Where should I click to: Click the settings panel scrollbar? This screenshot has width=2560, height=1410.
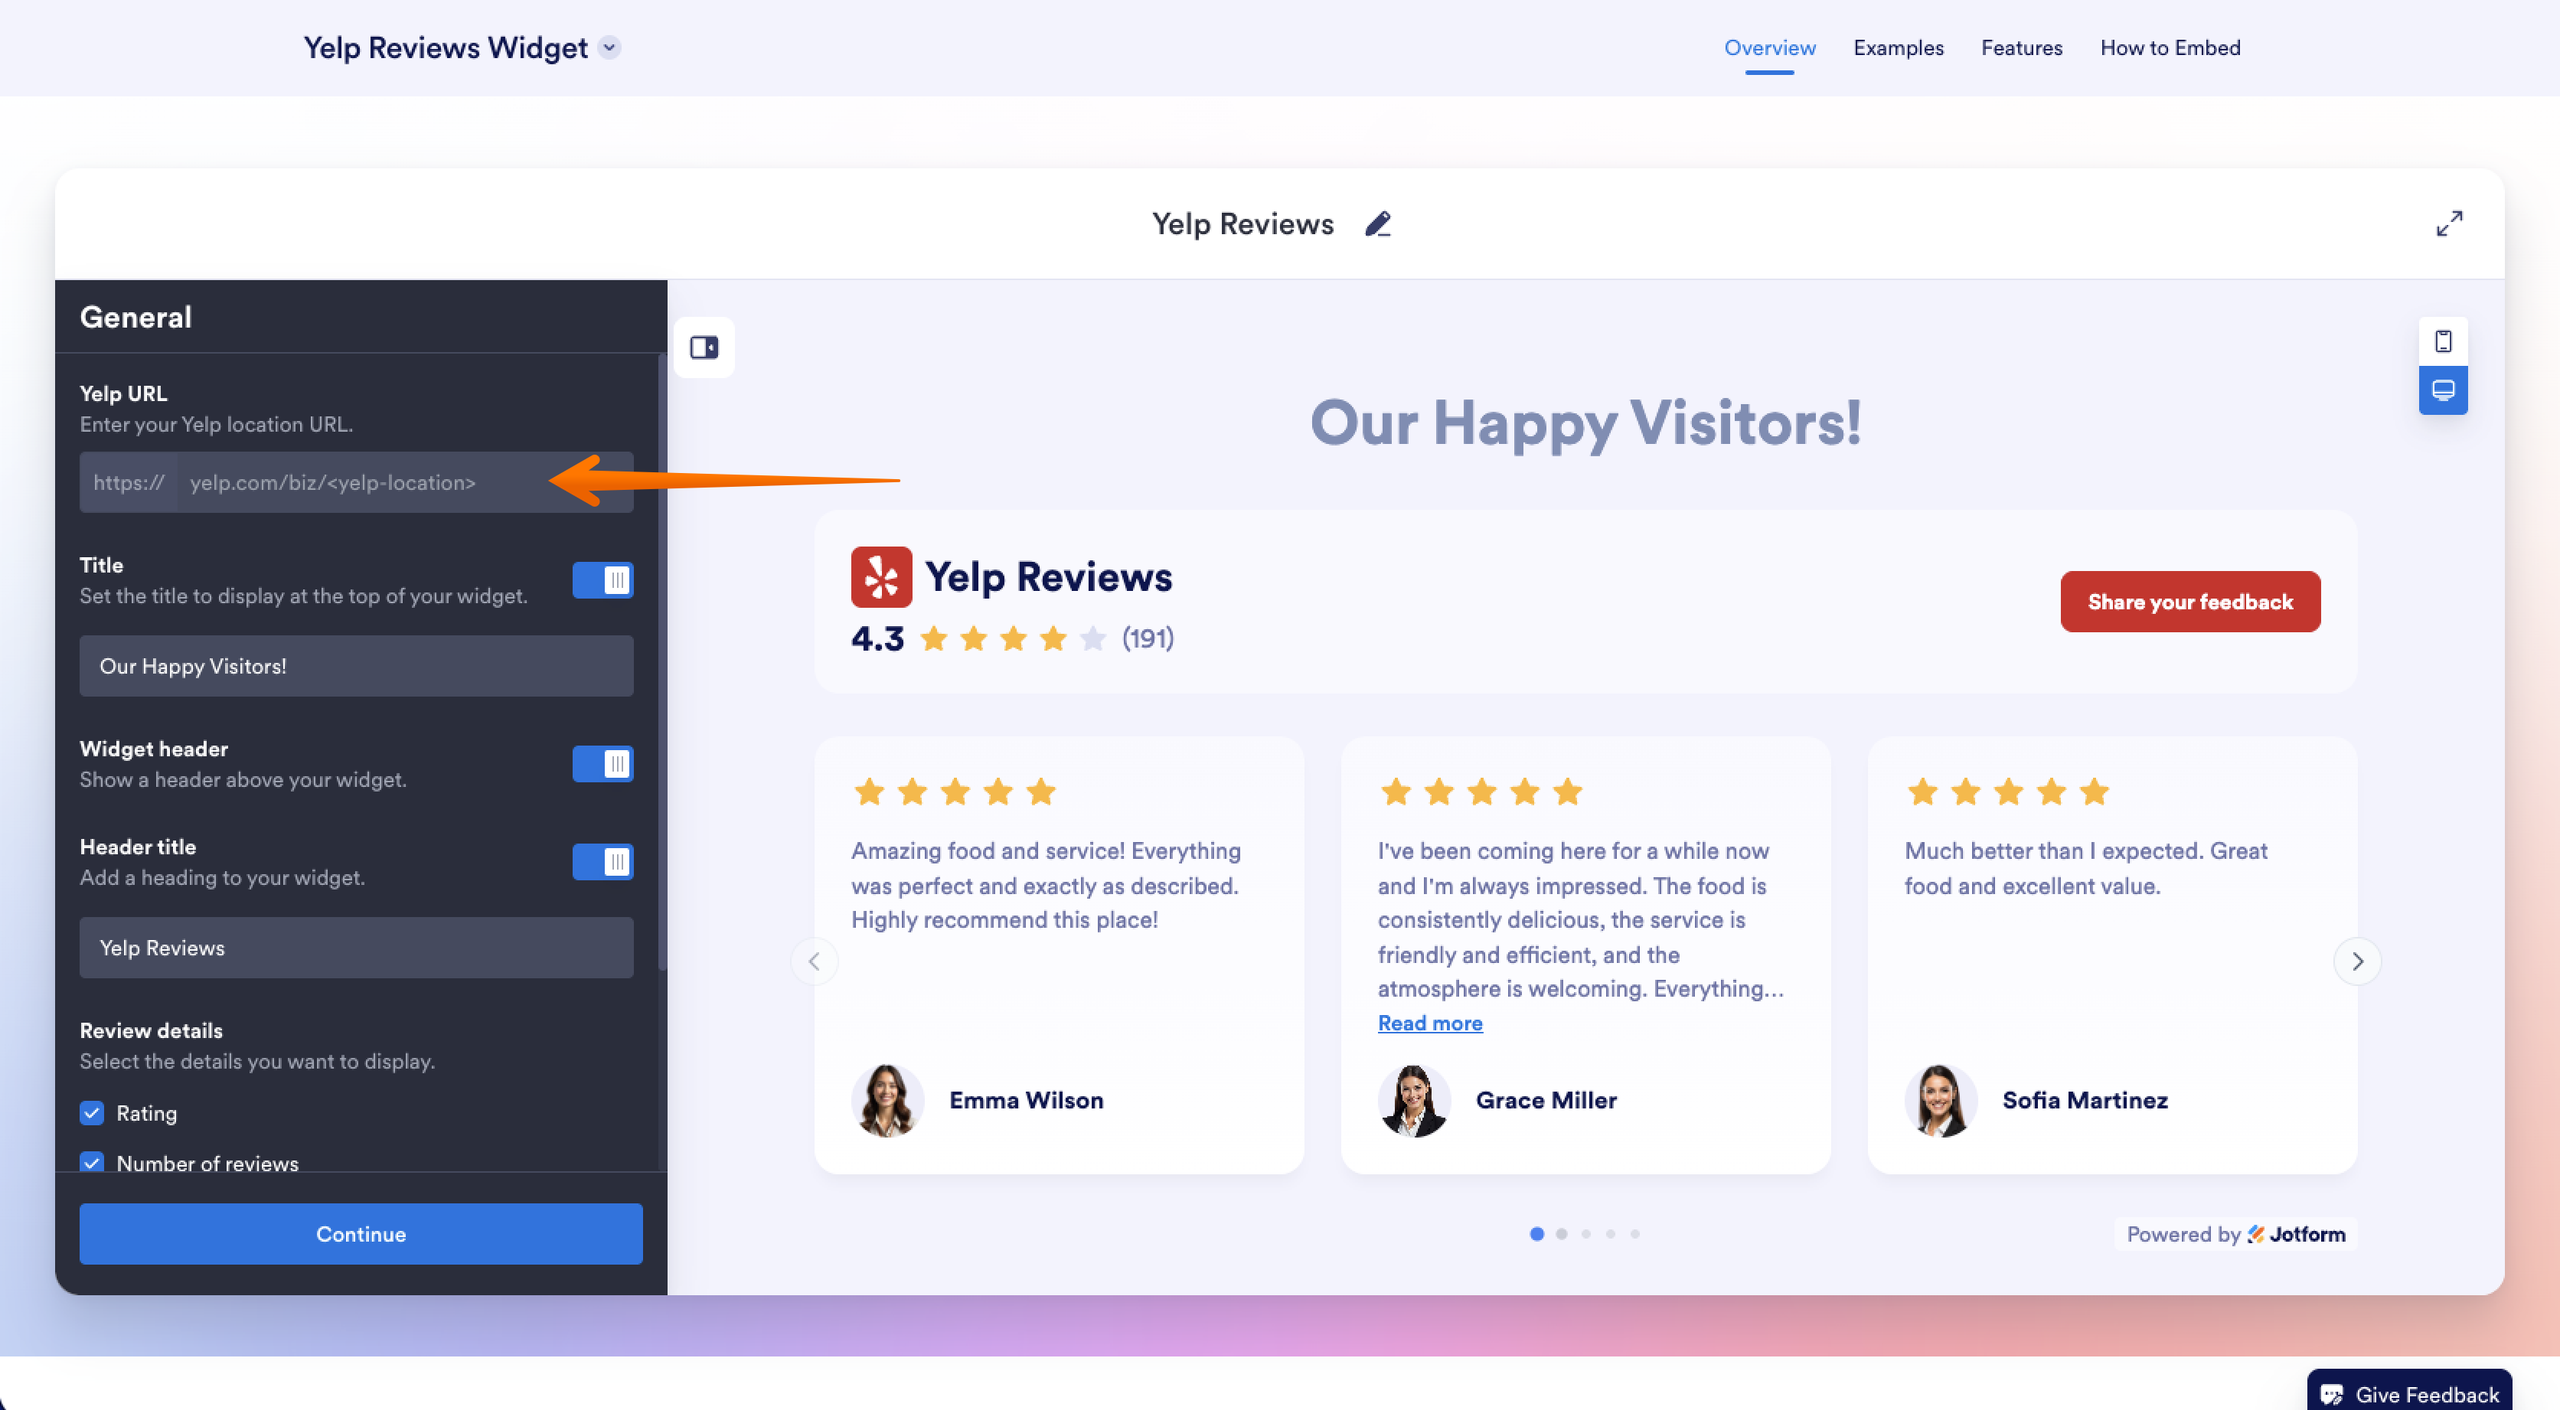pyautogui.click(x=662, y=662)
